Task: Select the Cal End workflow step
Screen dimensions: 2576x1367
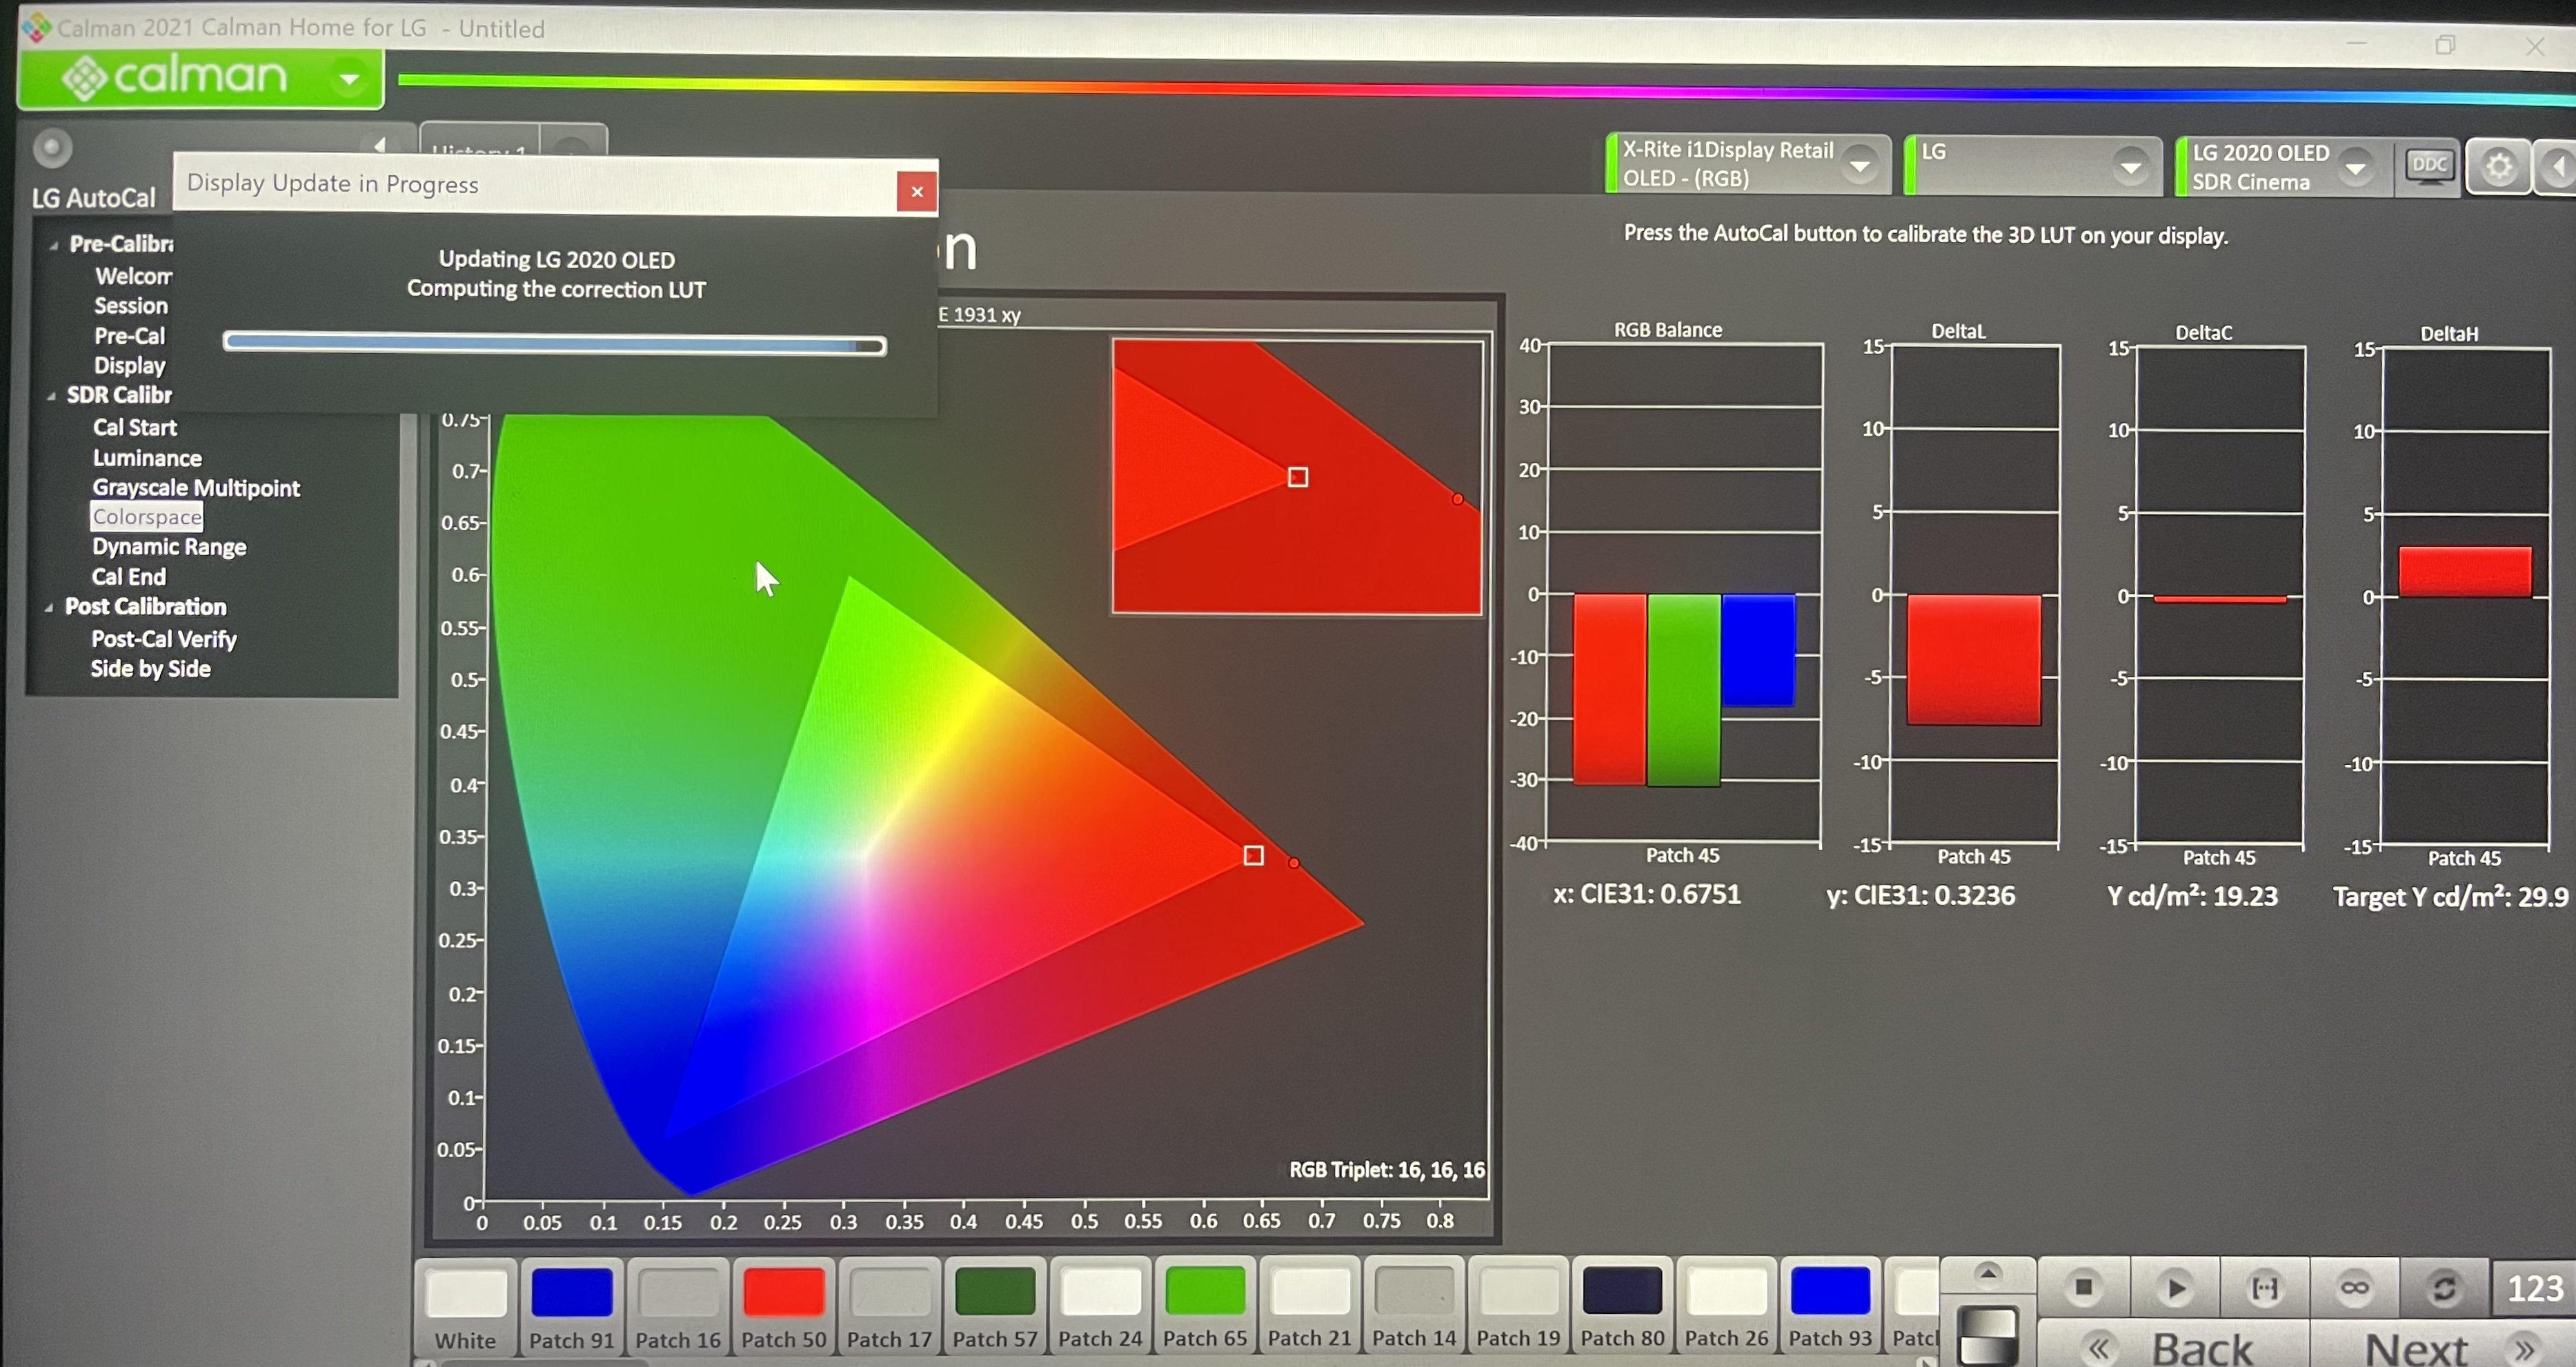Action: pyautogui.click(x=129, y=577)
